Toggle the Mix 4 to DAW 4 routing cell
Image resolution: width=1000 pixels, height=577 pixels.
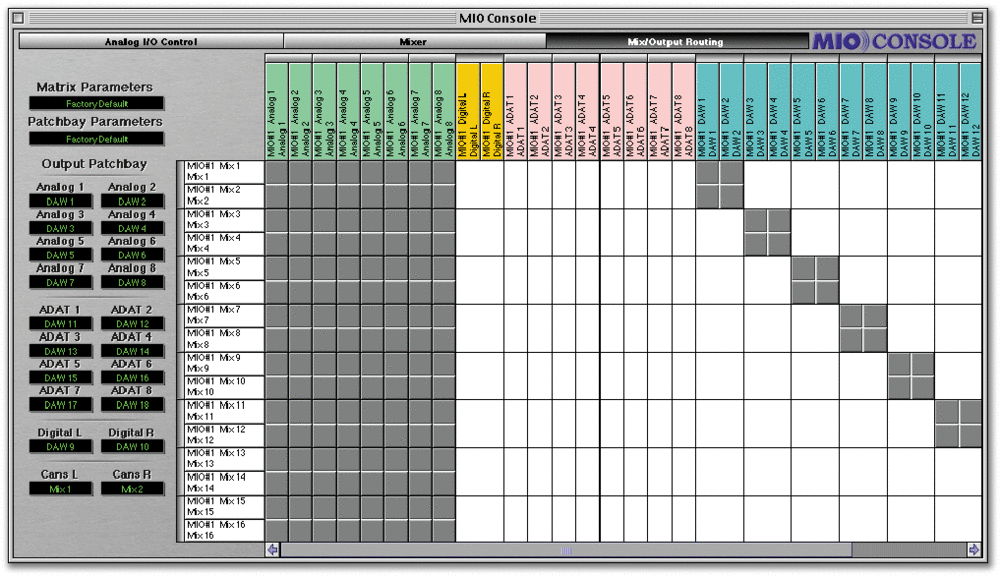click(779, 244)
